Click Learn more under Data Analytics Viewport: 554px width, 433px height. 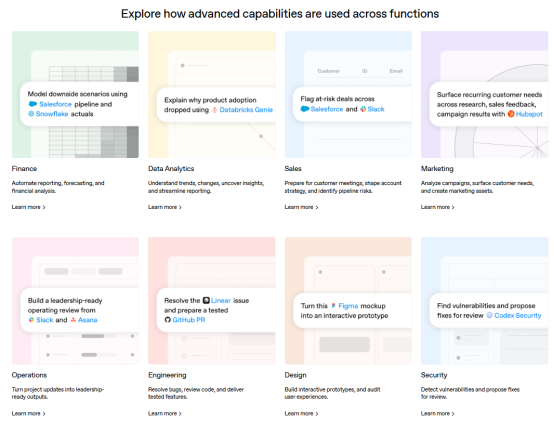pos(165,207)
